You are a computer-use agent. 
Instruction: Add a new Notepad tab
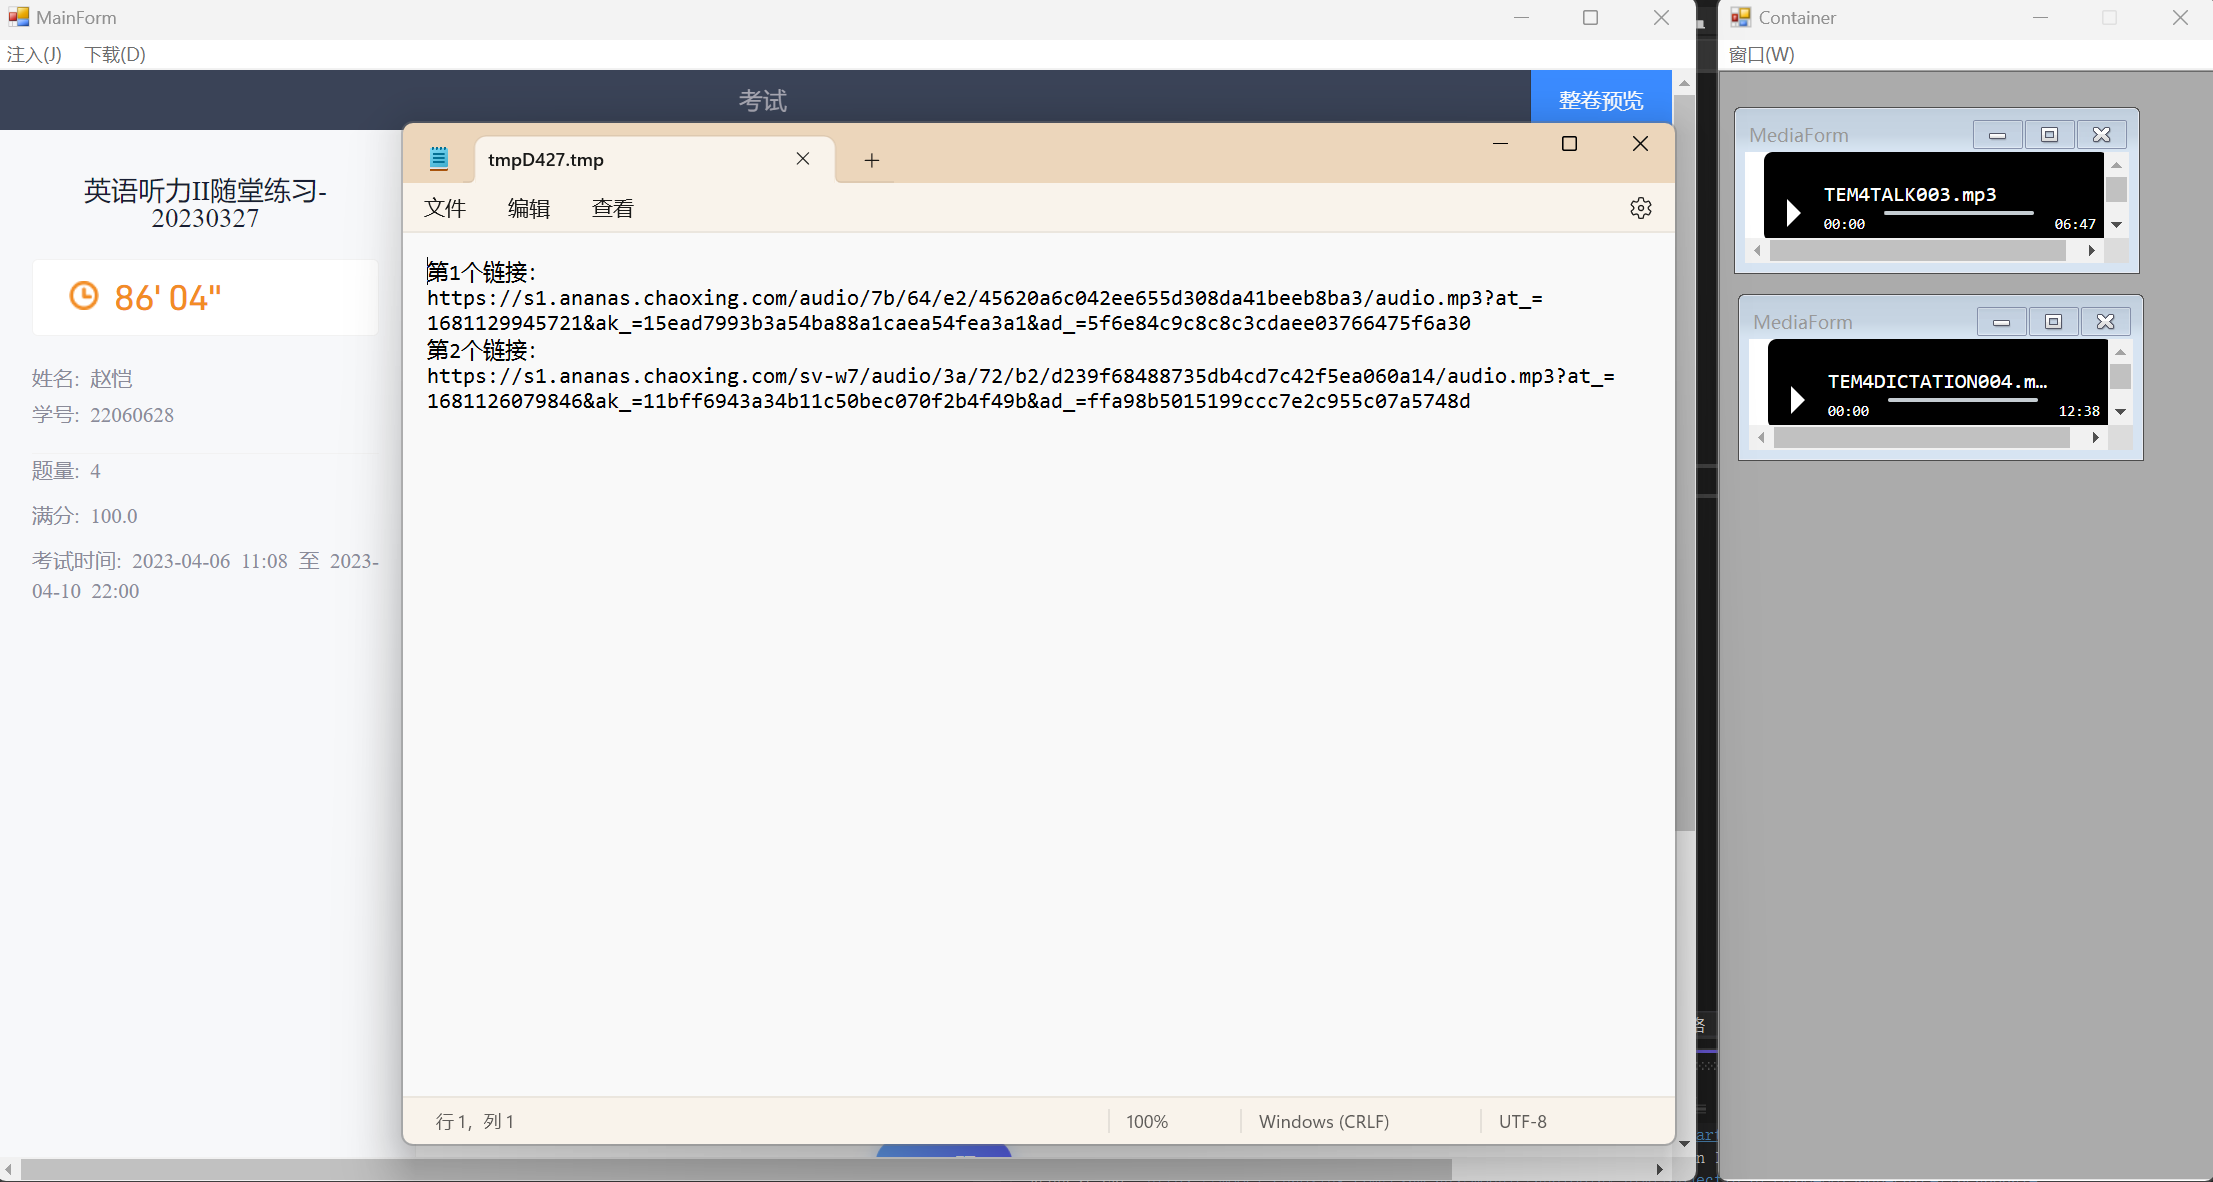[871, 160]
